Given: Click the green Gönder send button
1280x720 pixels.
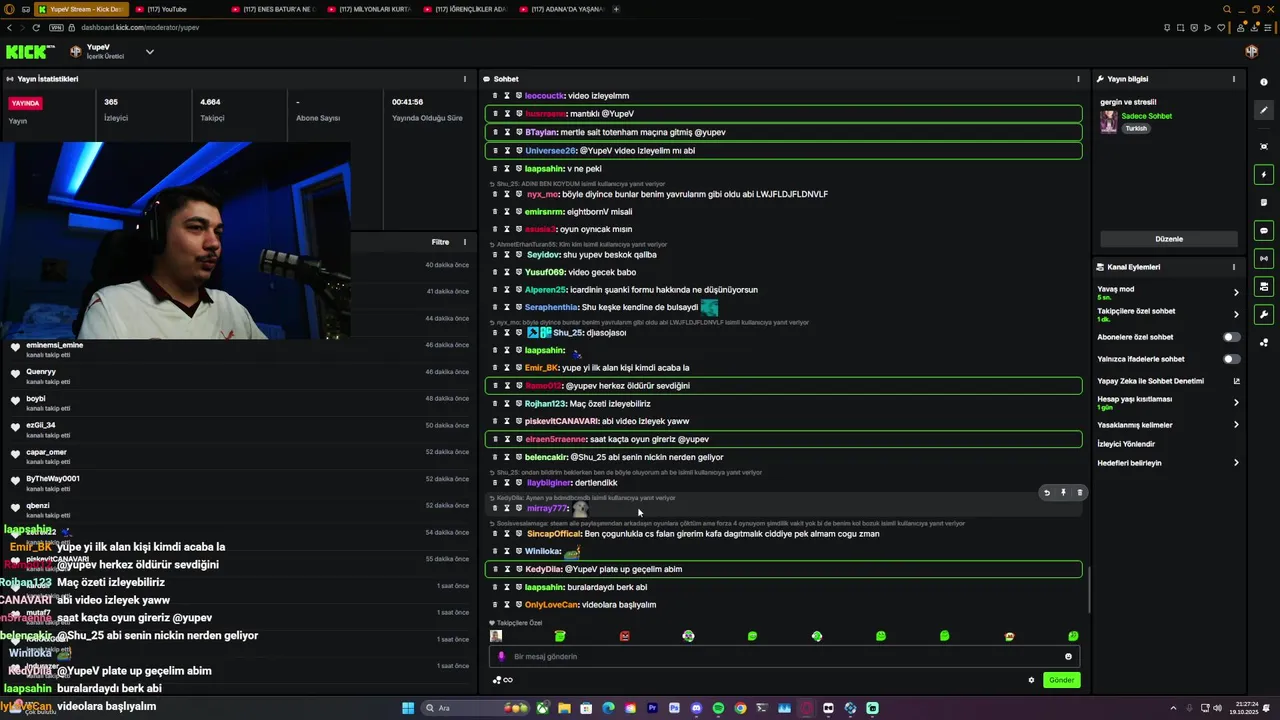Looking at the screenshot, I should point(1061,680).
